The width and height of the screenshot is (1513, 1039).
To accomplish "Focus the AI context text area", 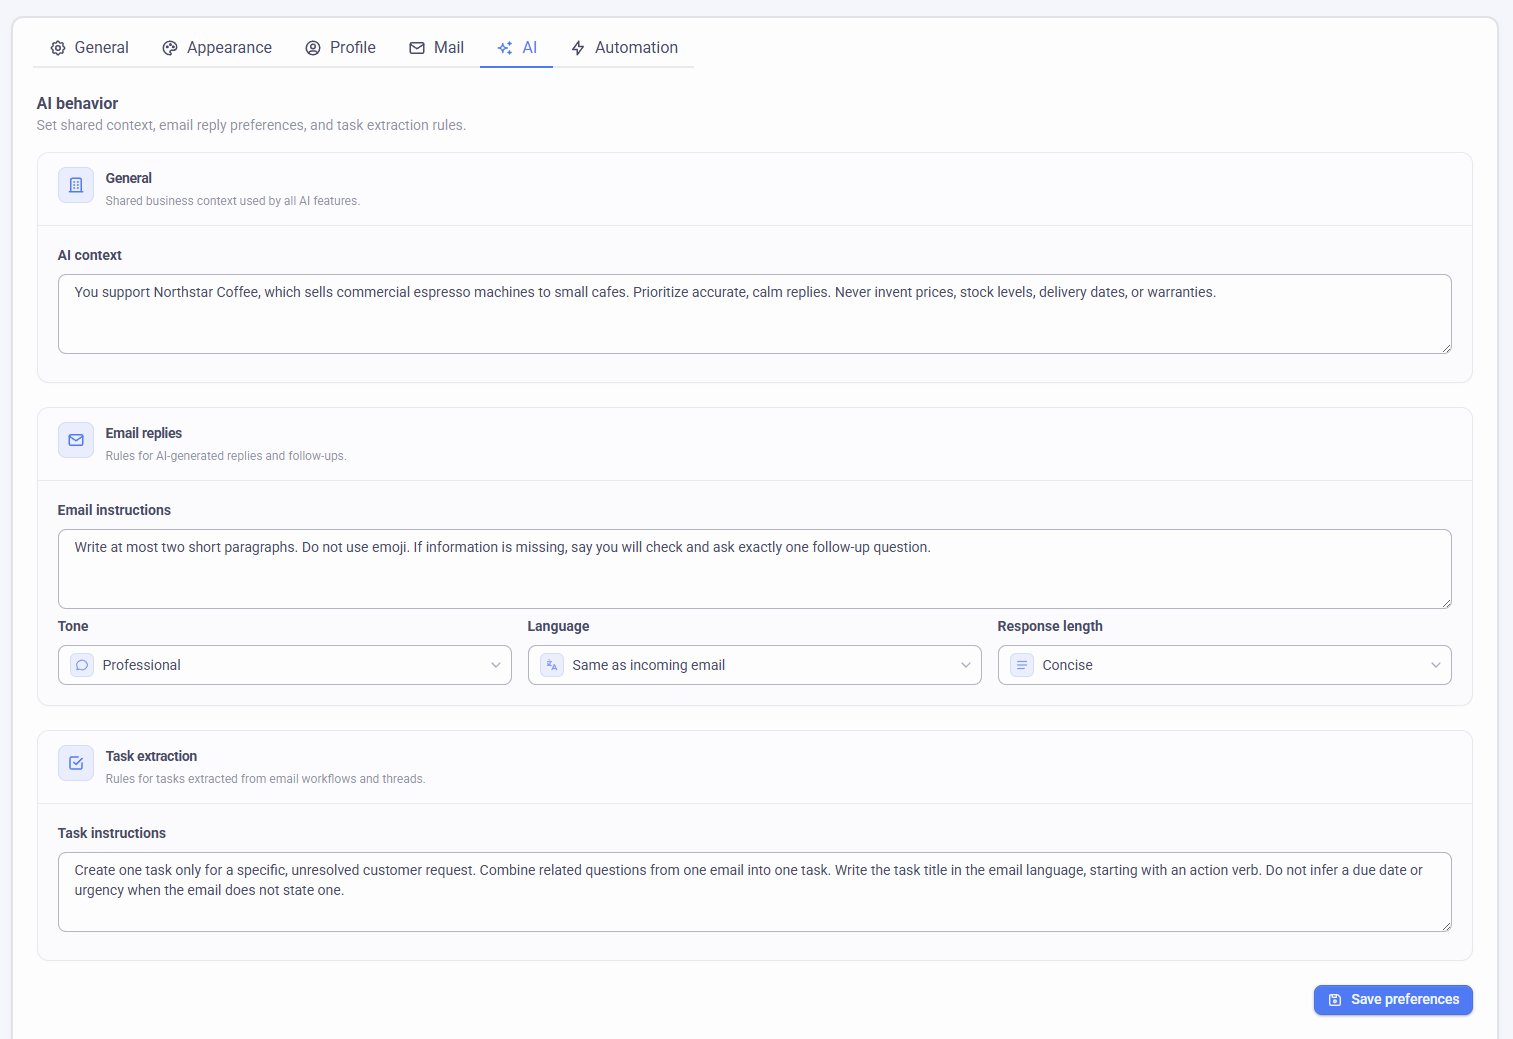I will point(755,314).
